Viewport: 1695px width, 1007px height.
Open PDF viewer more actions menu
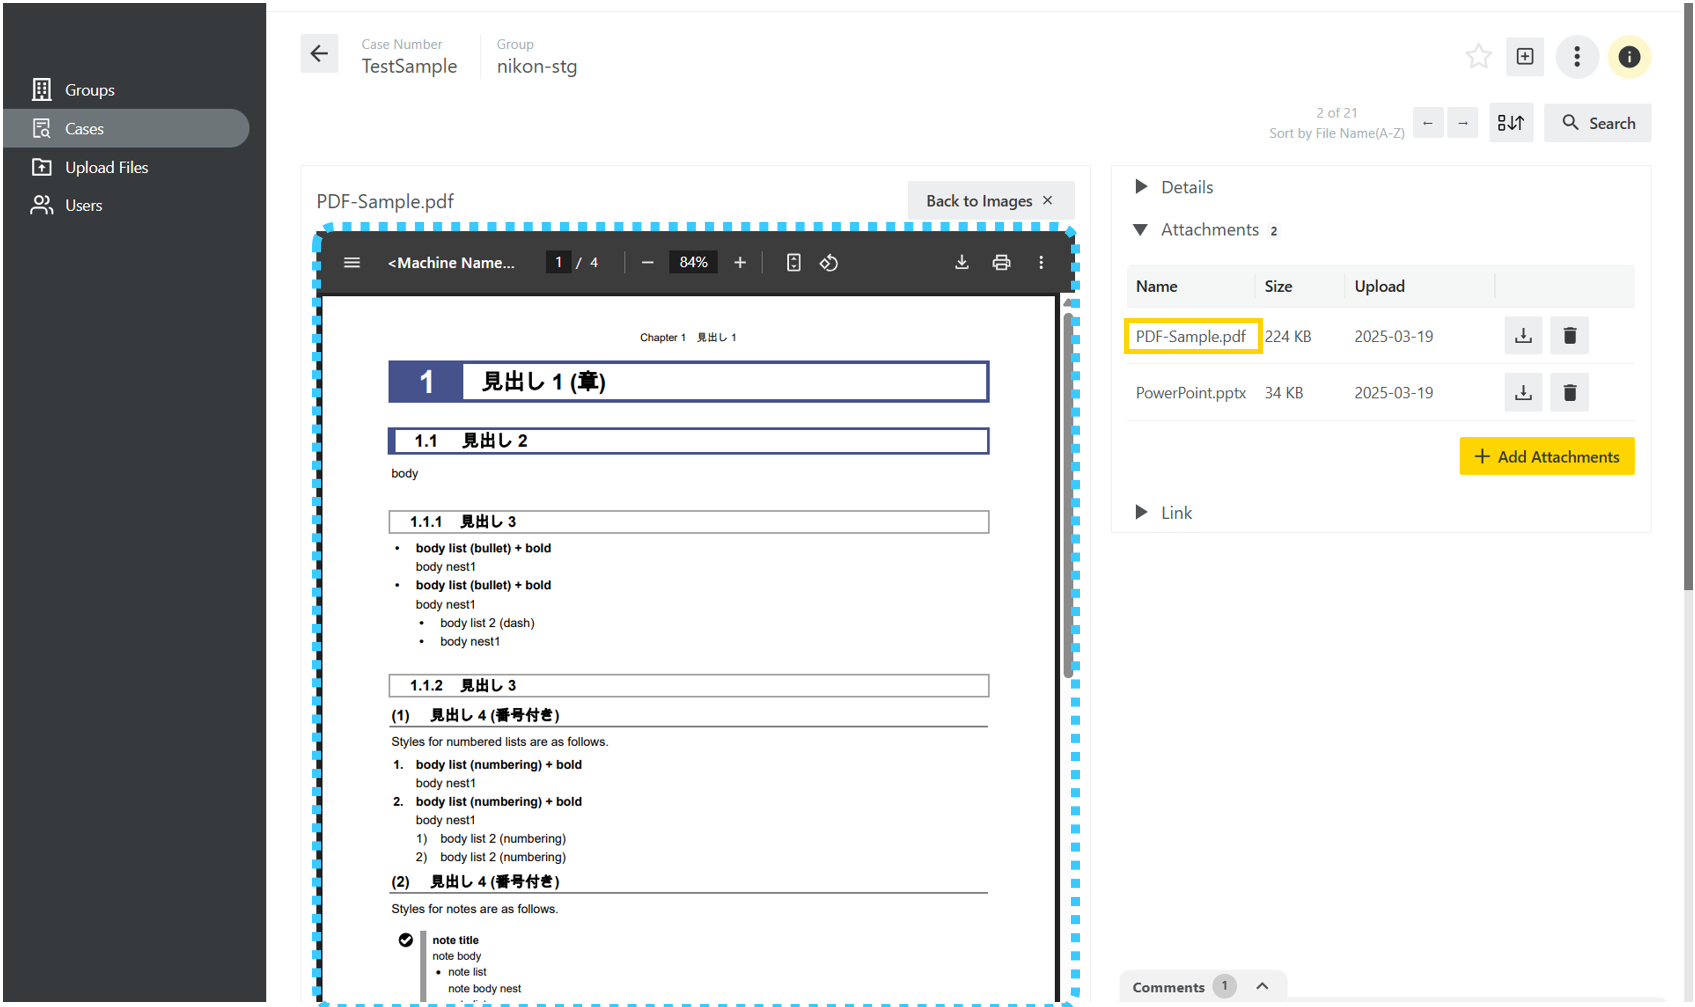[x=1041, y=262]
